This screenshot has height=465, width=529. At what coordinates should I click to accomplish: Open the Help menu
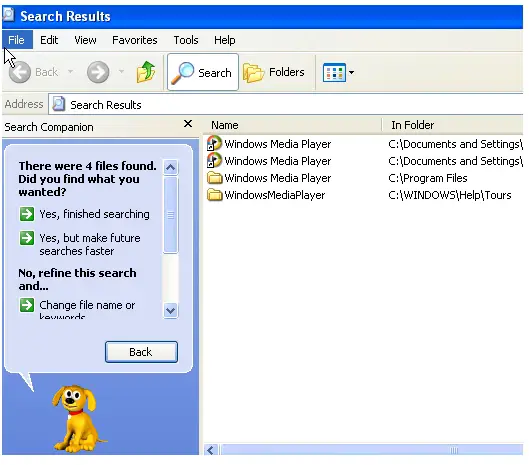coord(224,40)
